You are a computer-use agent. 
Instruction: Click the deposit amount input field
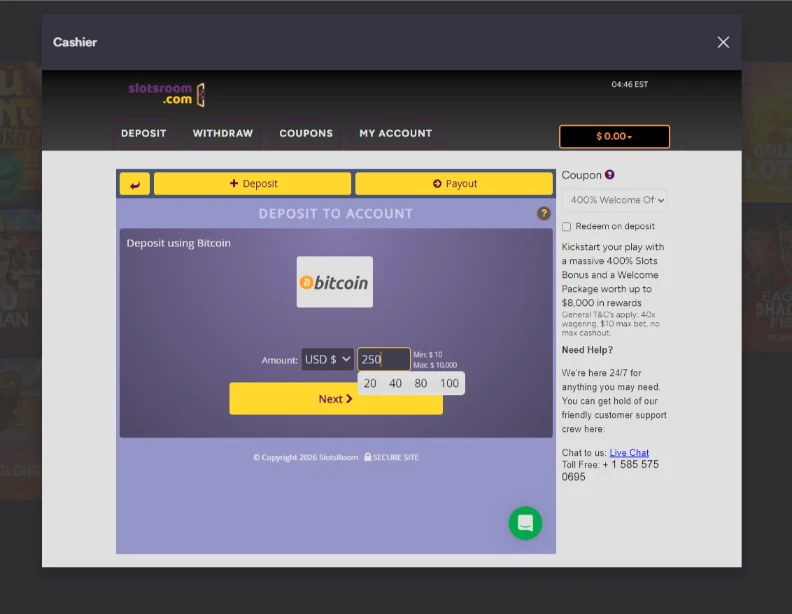pyautogui.click(x=384, y=359)
